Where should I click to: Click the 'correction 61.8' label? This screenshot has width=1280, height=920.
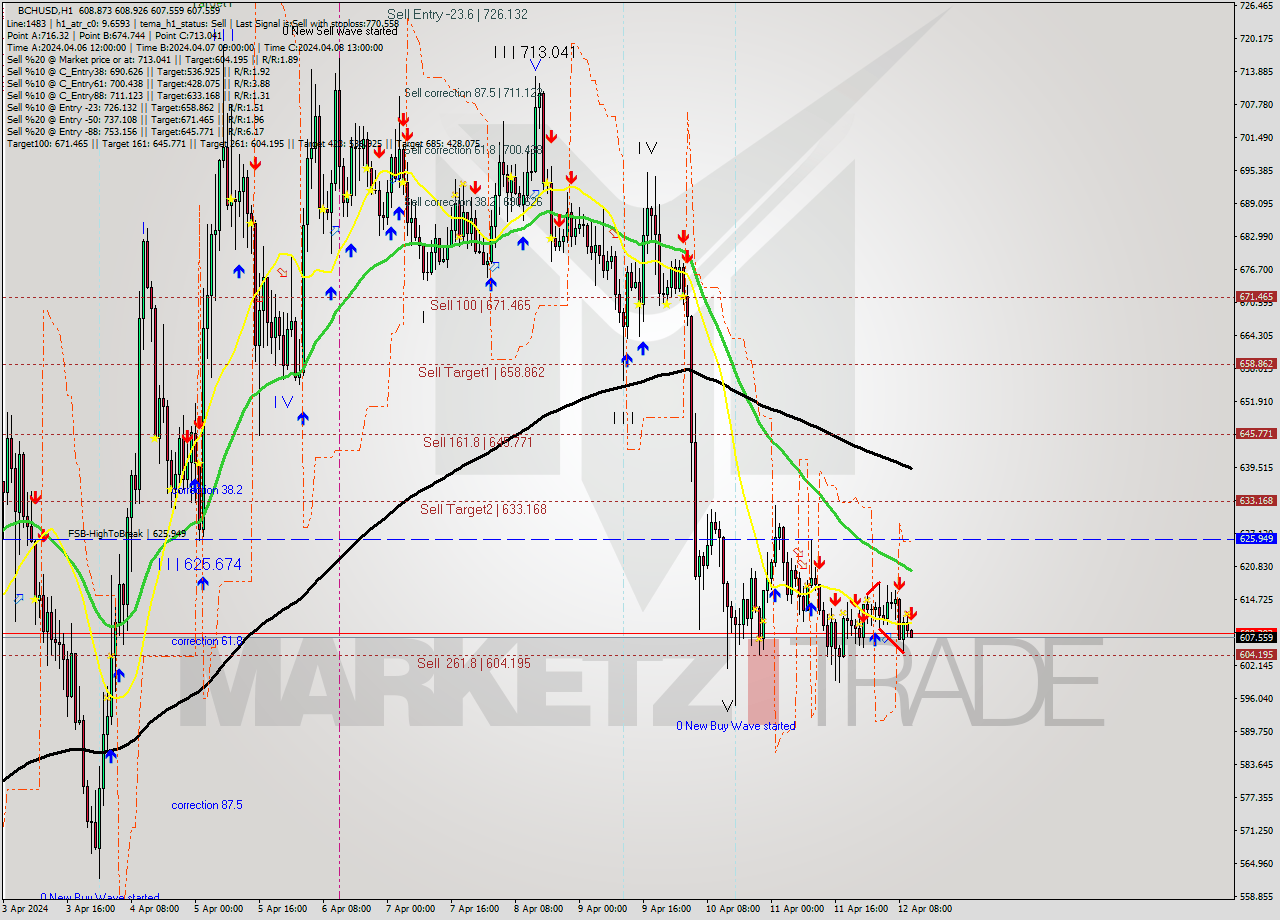tap(207, 641)
